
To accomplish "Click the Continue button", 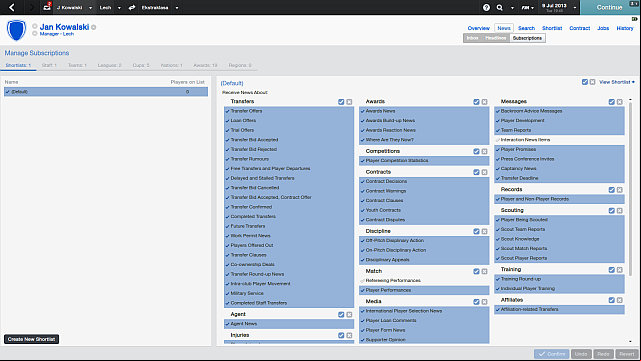I will coord(610,7).
